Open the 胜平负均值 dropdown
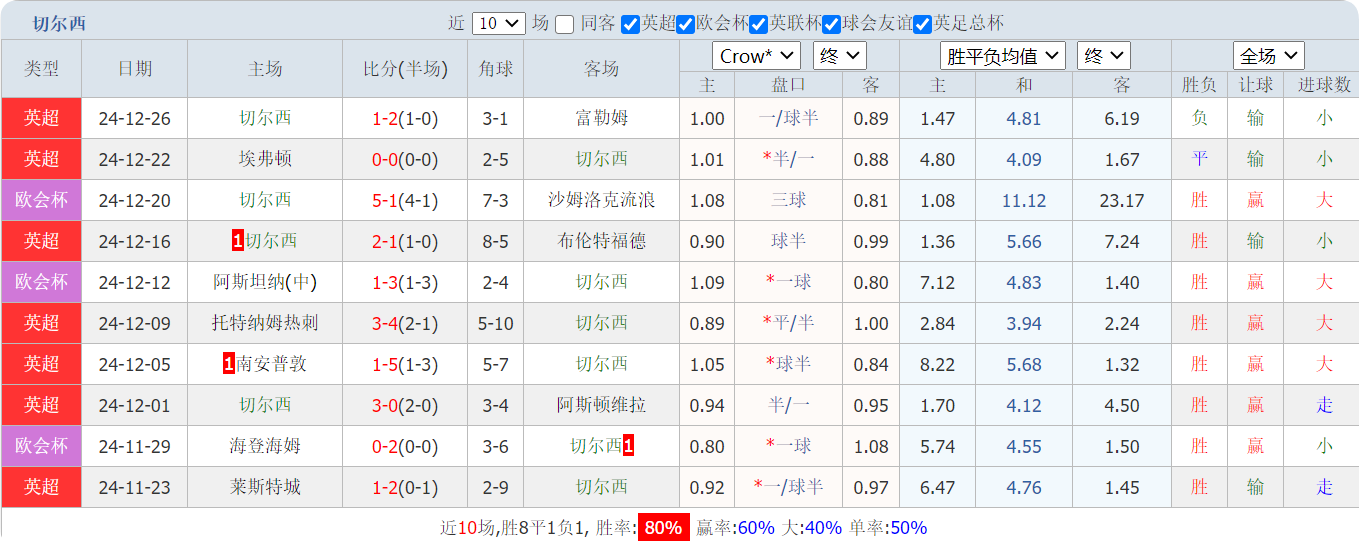The width and height of the screenshot is (1359, 547). point(1003,56)
